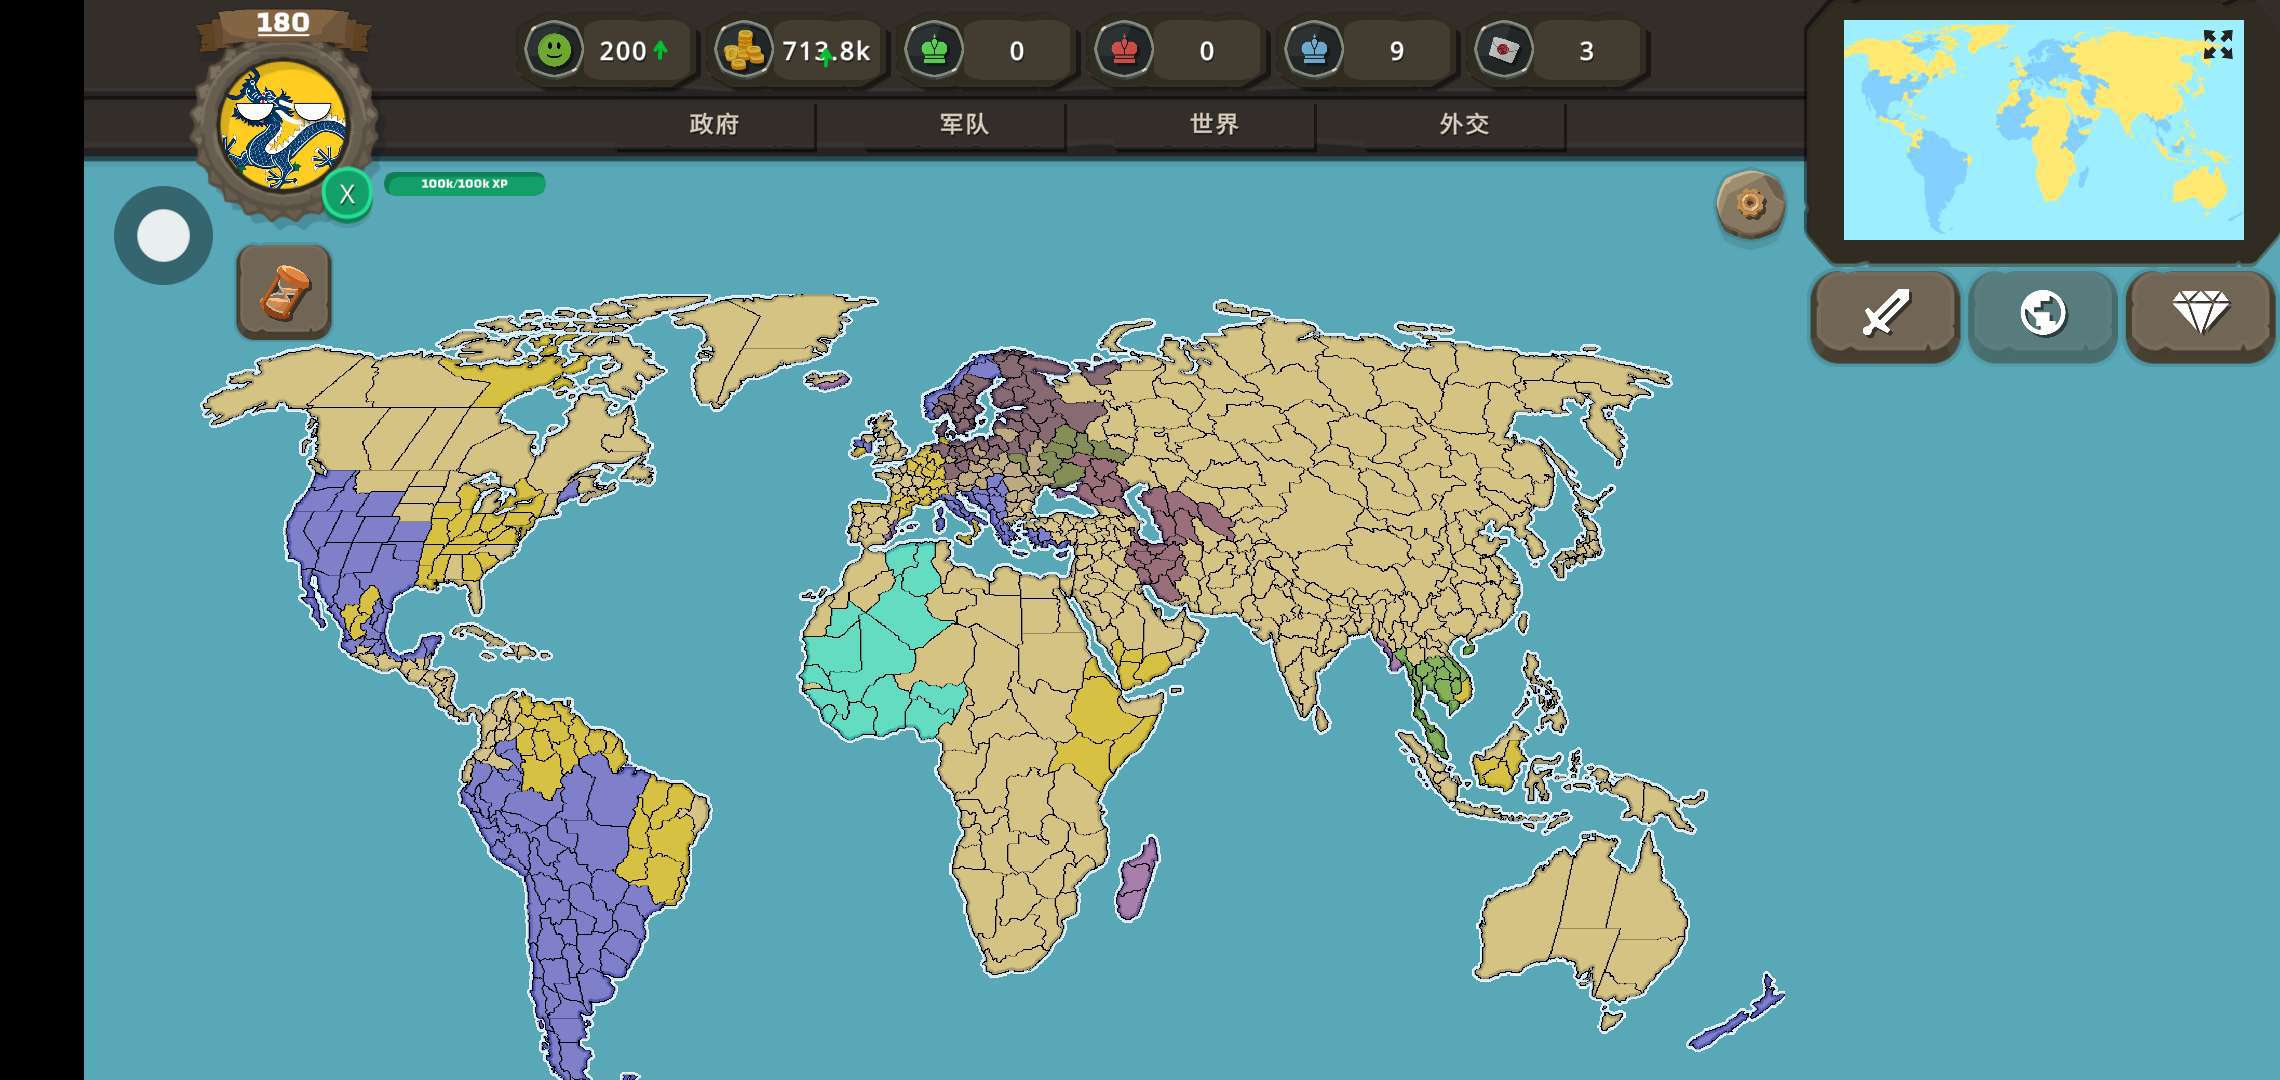This screenshot has height=1080, width=2280.
Task: Click the green smiley happiness indicator
Action: point(554,50)
